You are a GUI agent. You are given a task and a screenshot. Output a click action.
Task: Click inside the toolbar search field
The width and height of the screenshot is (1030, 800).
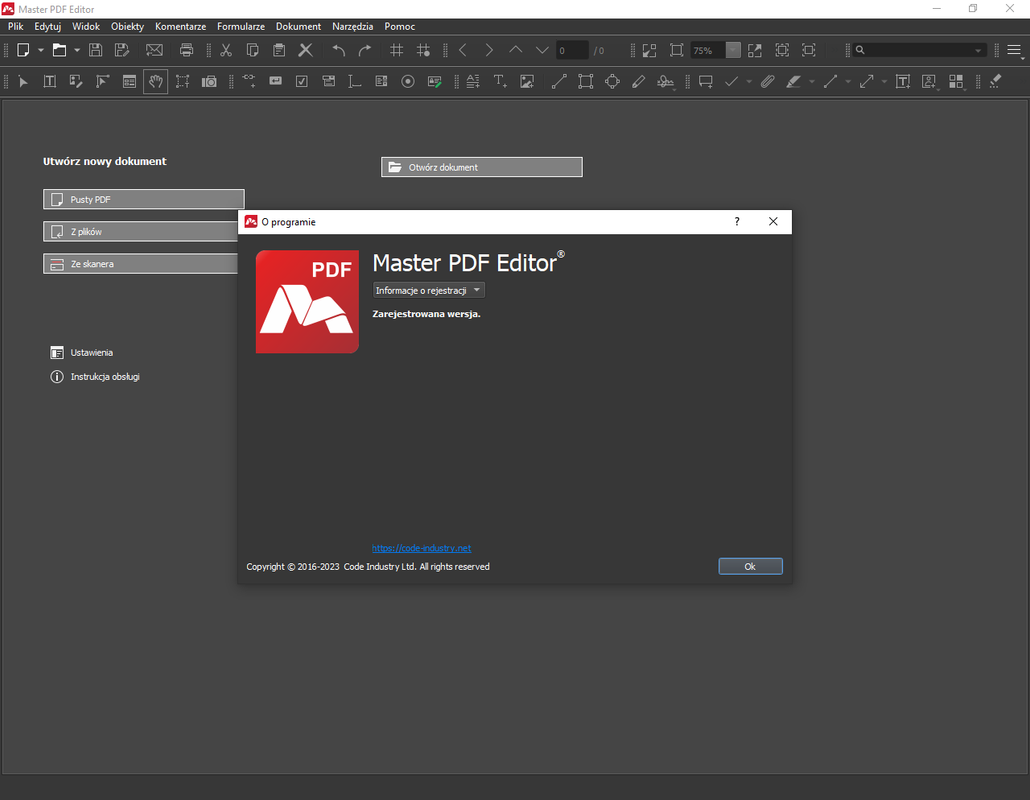click(918, 51)
